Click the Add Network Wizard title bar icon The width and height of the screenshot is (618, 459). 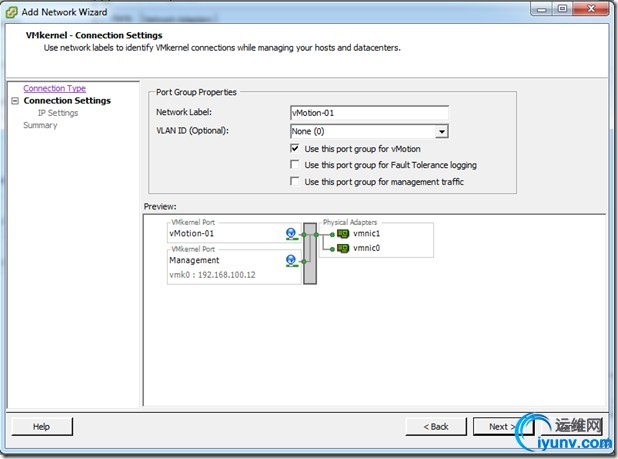11,12
